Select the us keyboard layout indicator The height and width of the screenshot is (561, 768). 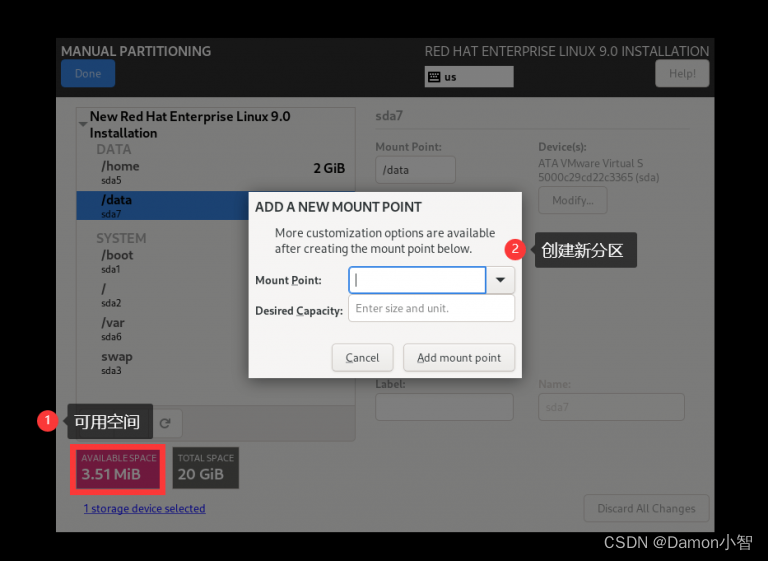tap(469, 77)
